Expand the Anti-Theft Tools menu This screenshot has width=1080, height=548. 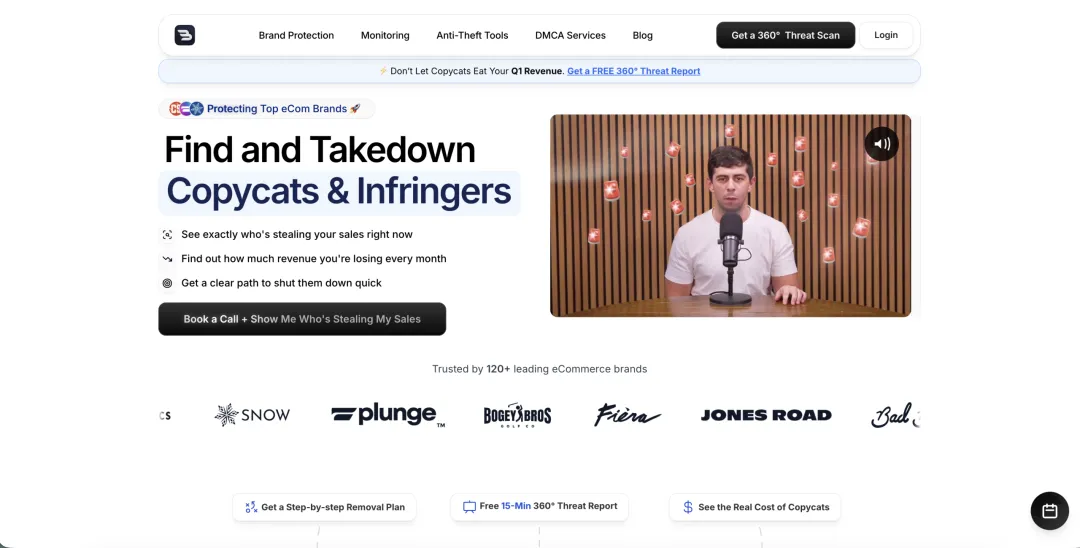[472, 35]
